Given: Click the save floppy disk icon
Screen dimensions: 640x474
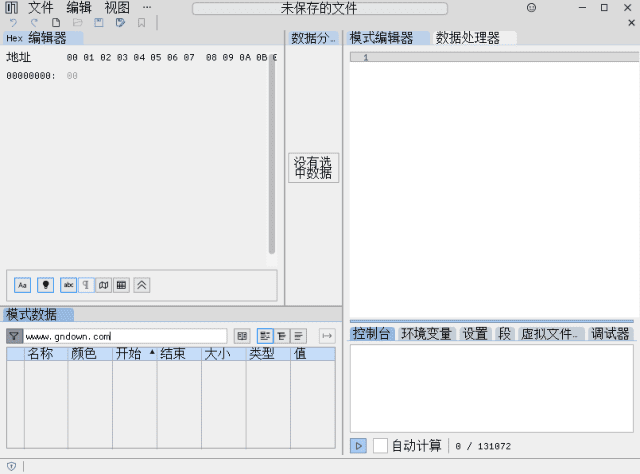Looking at the screenshot, I should click(99, 22).
